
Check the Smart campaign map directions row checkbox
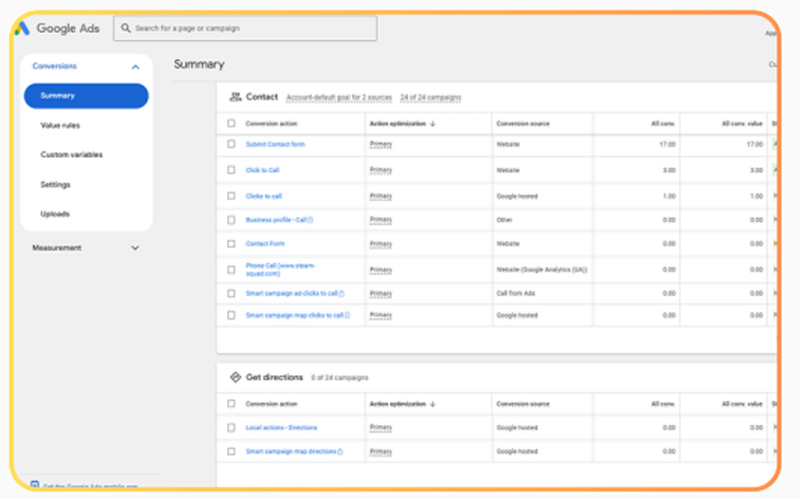231,452
